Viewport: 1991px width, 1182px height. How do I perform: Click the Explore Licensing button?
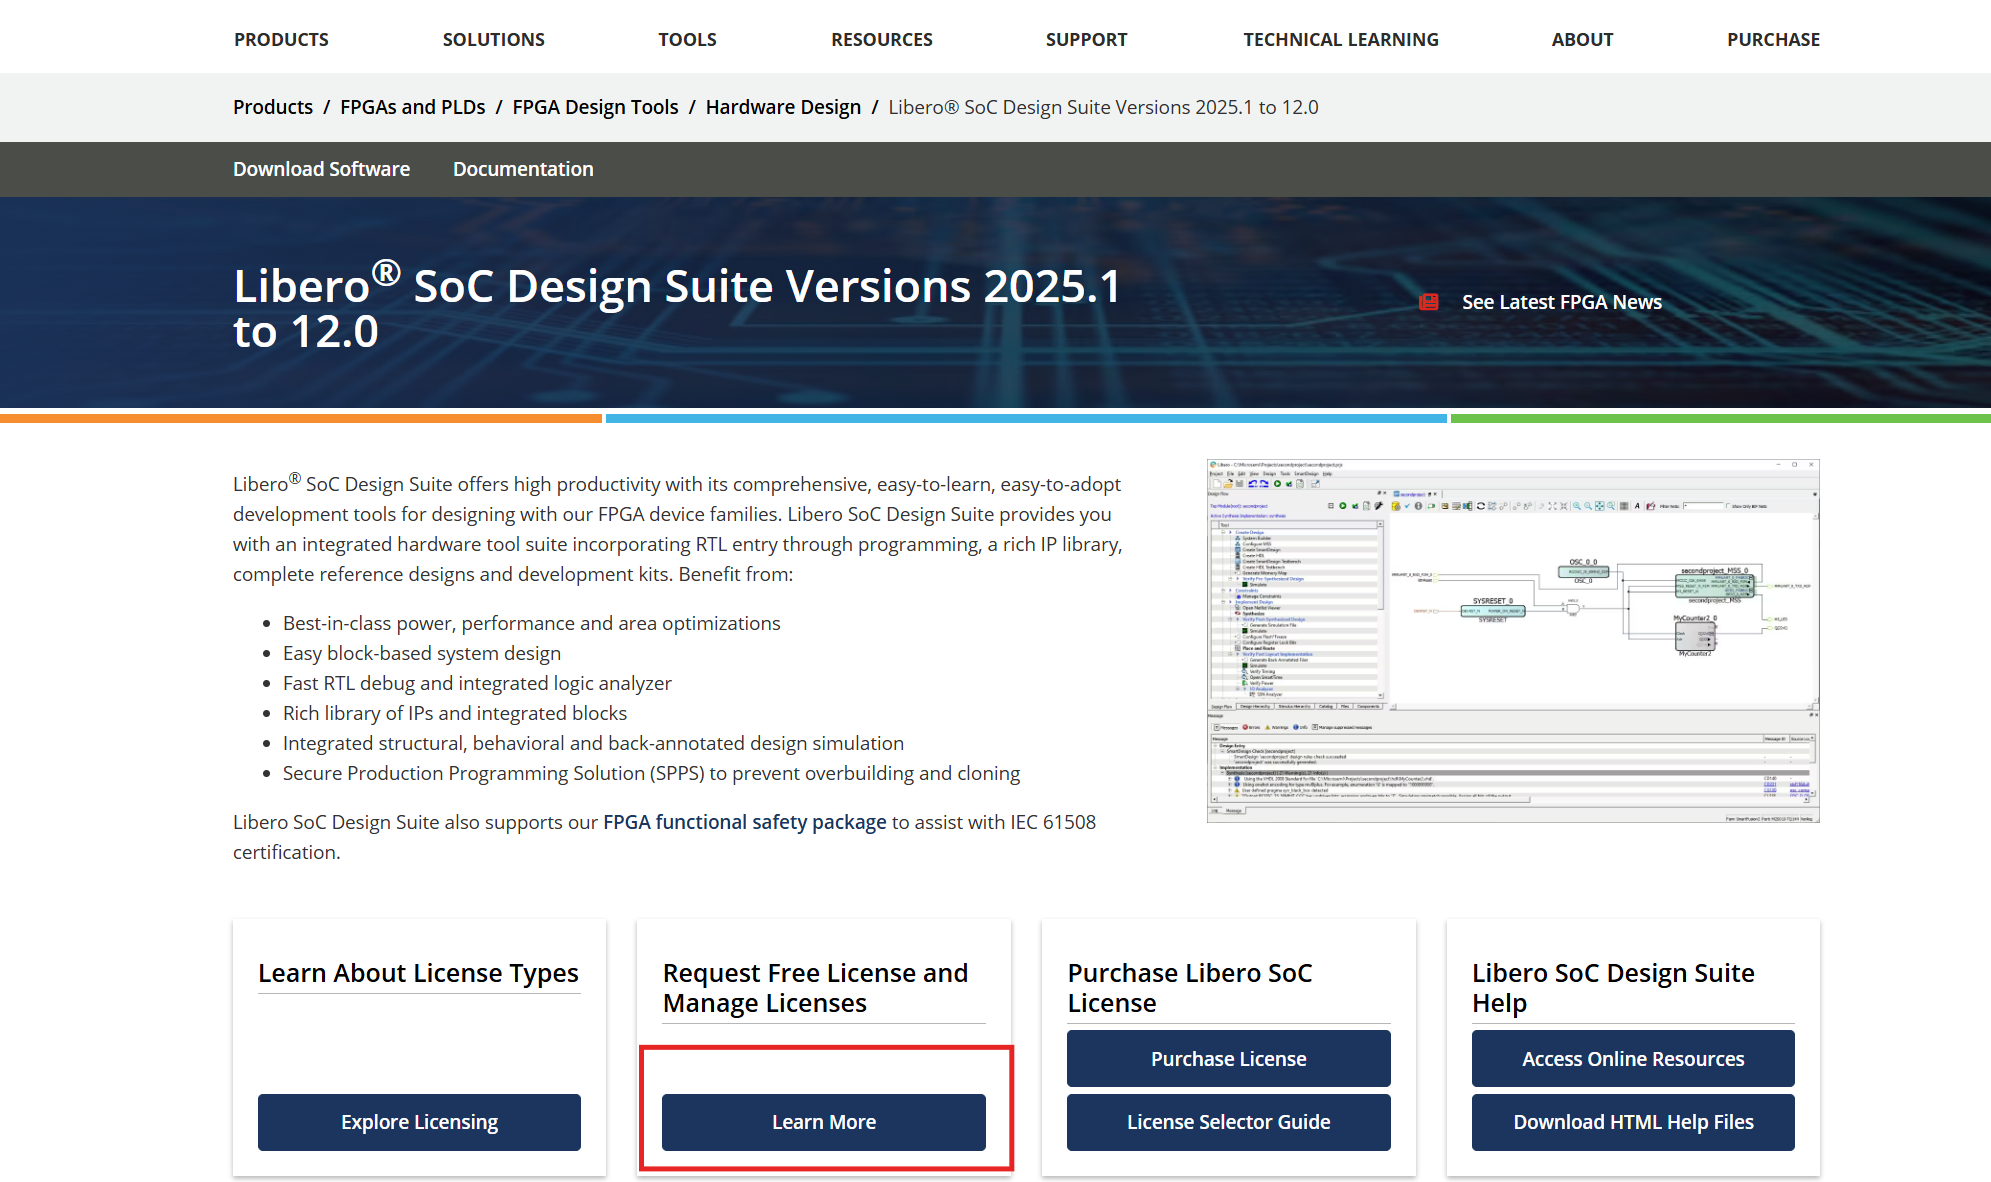click(419, 1122)
